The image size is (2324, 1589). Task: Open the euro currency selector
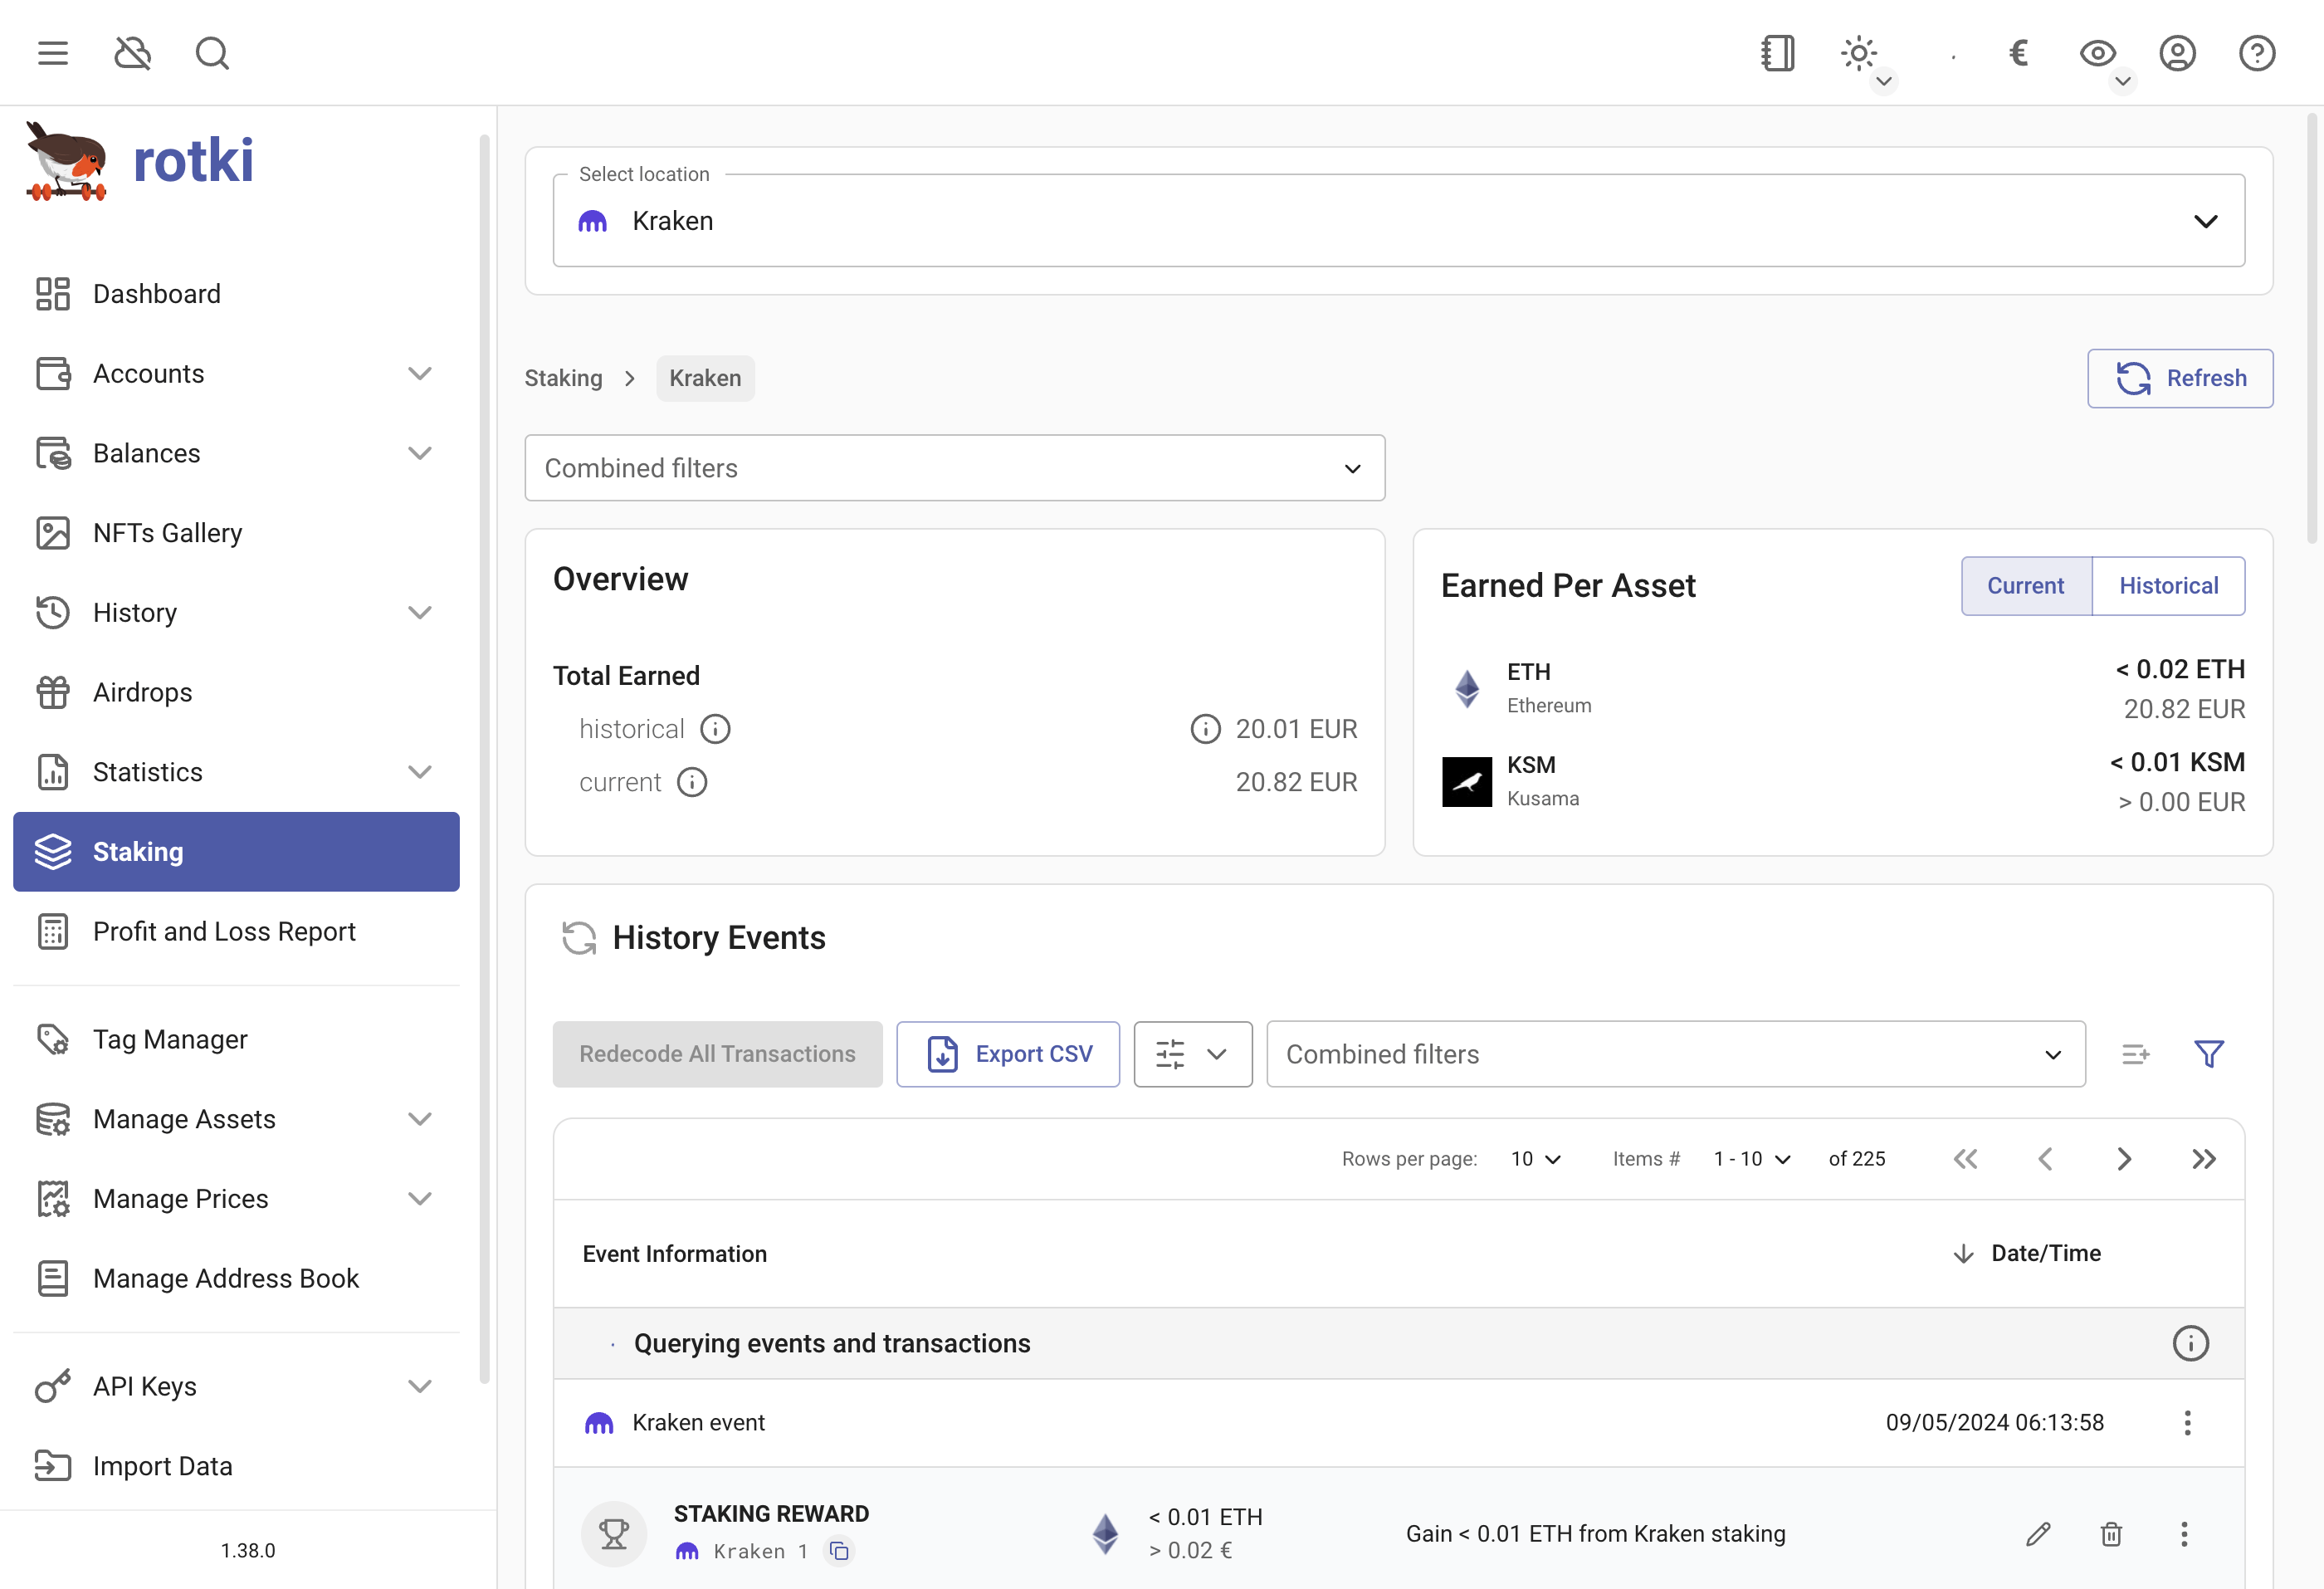2018,53
